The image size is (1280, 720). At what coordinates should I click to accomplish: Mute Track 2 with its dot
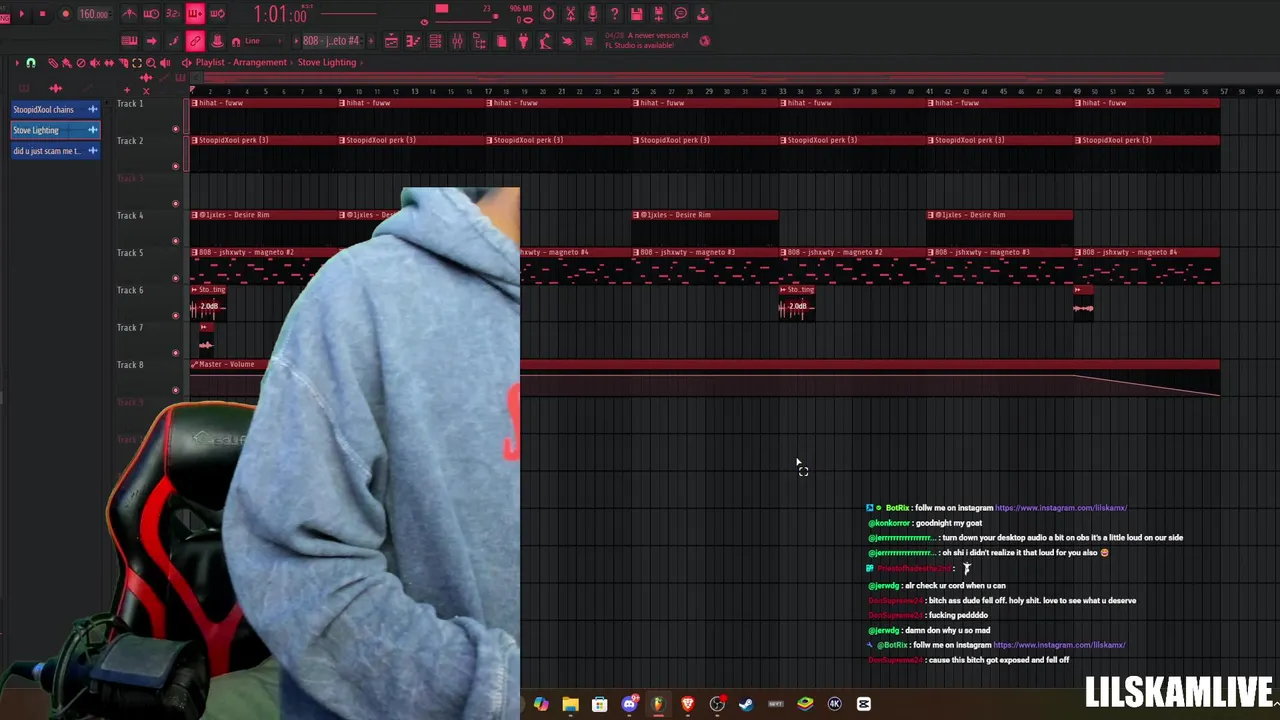click(x=176, y=165)
